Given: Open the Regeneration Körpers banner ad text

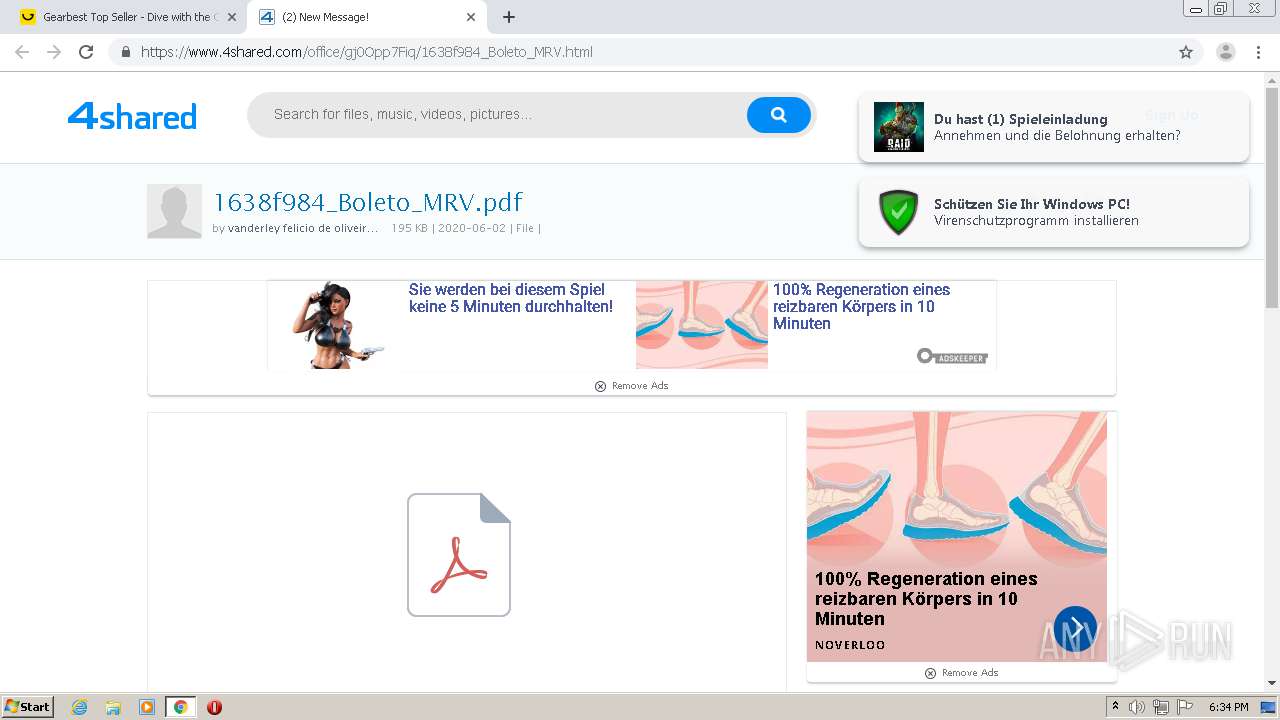Looking at the screenshot, I should (862, 306).
